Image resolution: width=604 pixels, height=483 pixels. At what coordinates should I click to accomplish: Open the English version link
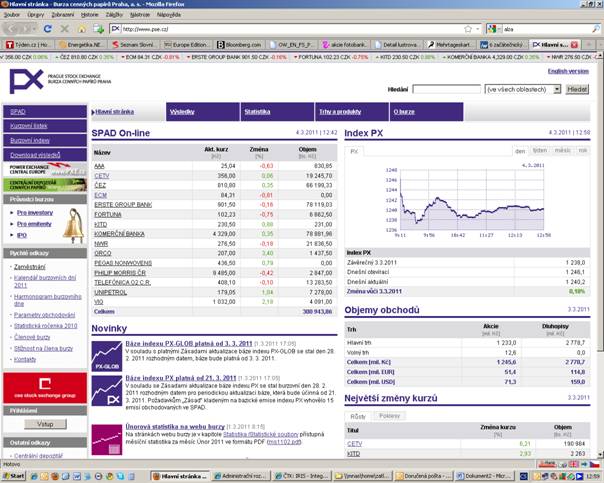point(568,71)
